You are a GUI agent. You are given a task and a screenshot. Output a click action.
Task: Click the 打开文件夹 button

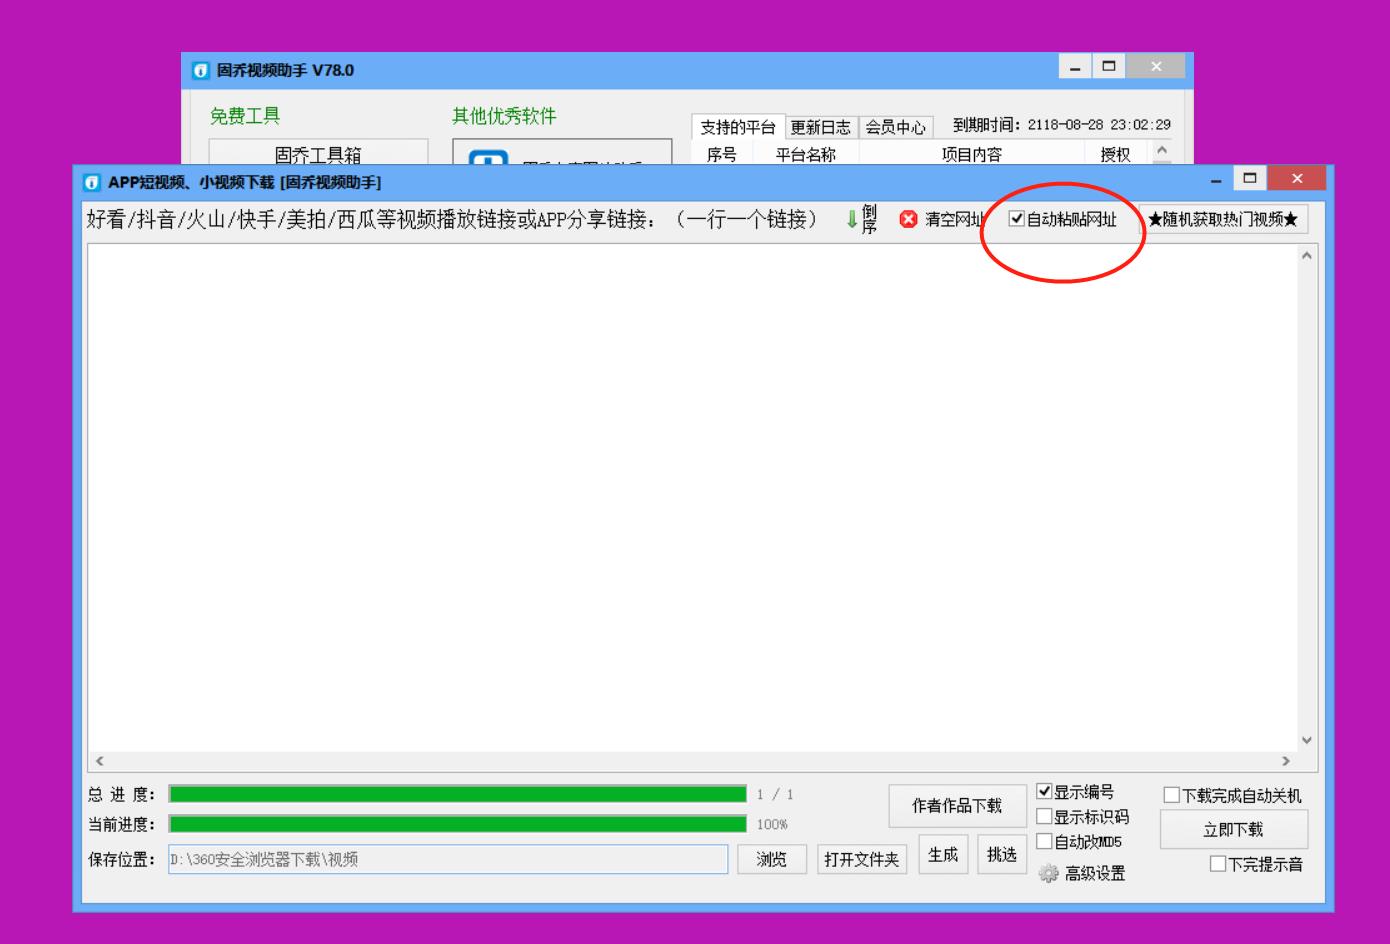point(862,859)
